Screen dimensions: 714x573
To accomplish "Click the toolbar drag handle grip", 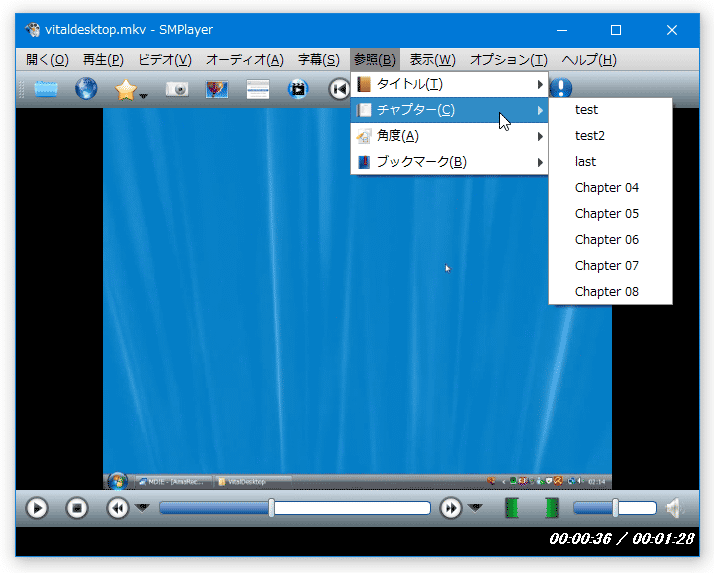I will [x=21, y=89].
